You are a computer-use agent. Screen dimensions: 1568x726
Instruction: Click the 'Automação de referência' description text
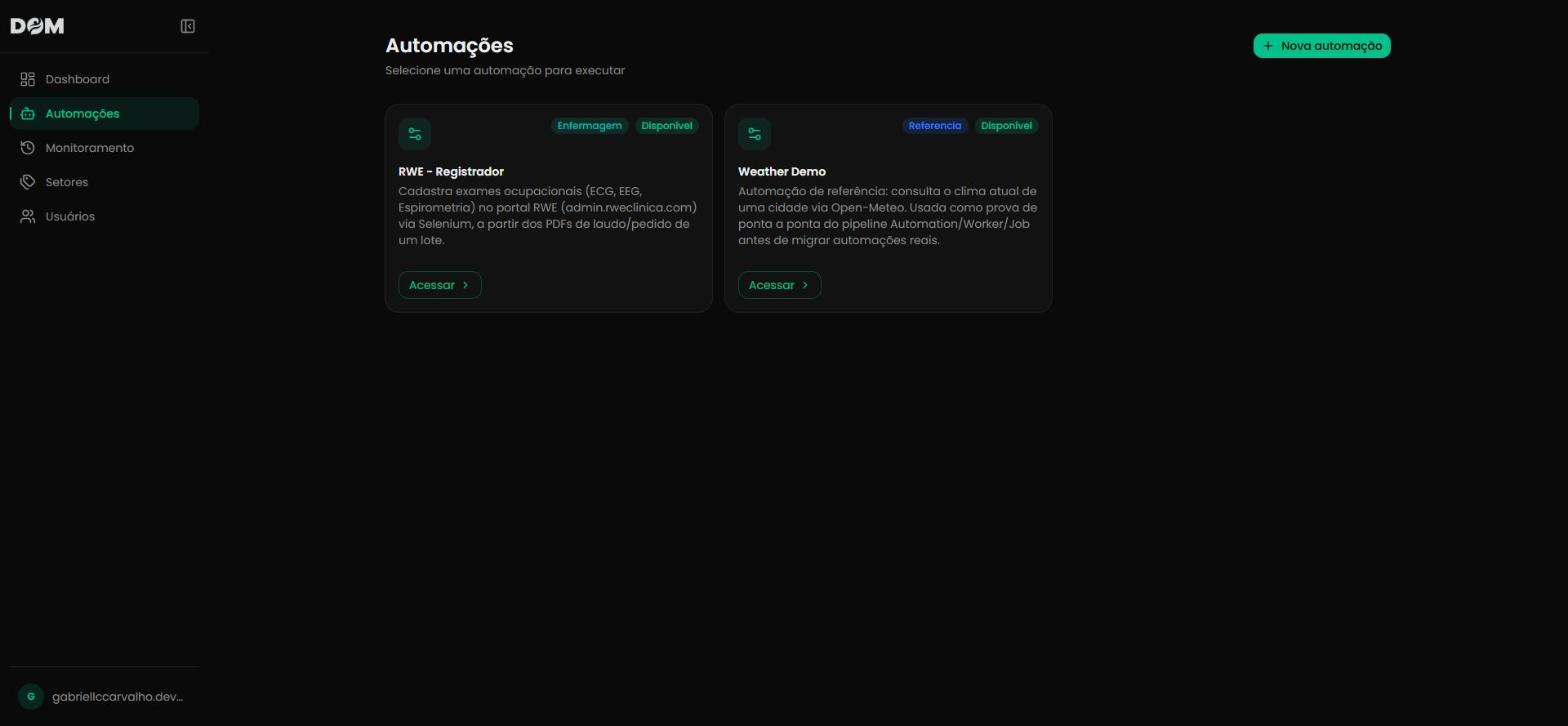888,216
